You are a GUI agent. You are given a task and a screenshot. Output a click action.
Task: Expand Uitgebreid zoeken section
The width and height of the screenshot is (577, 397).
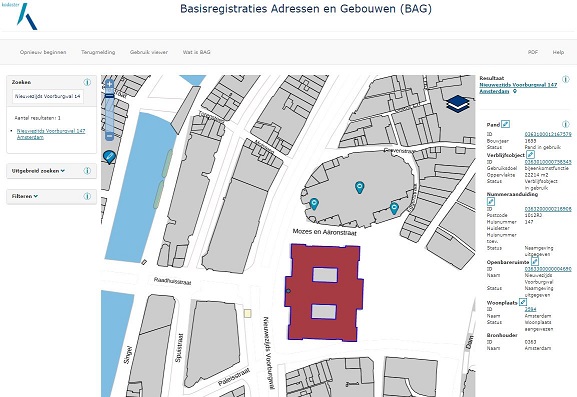(38, 171)
